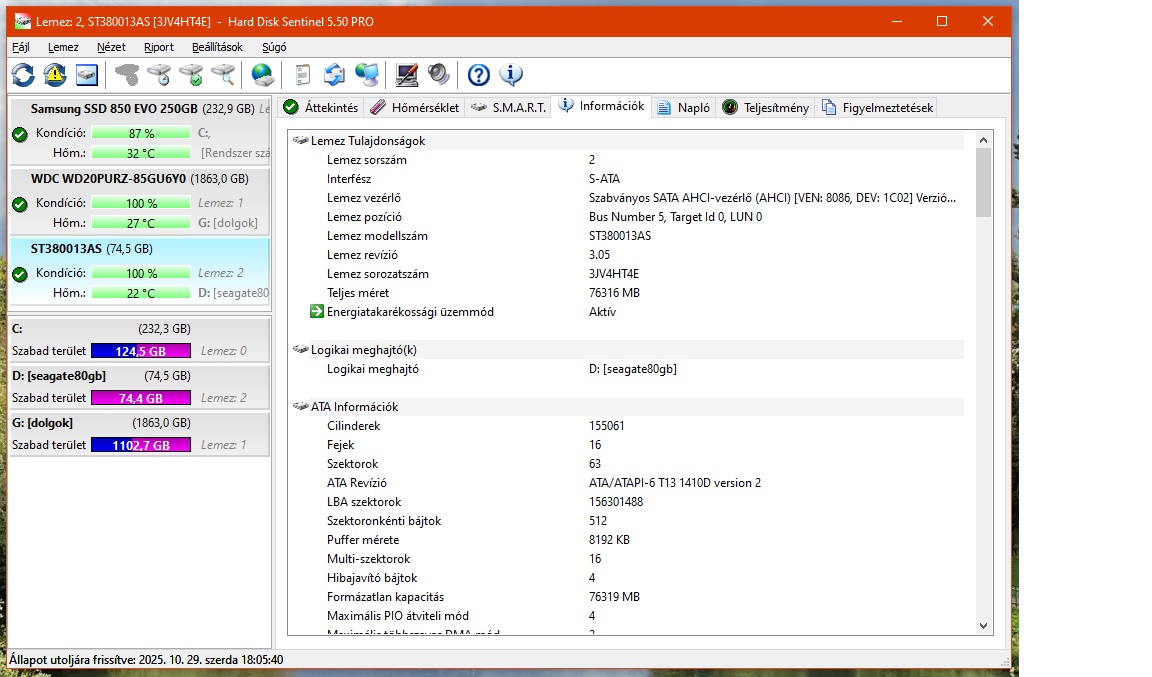The height and width of the screenshot is (677, 1152).
Task: Open help via blue question mark icon
Action: (x=479, y=75)
